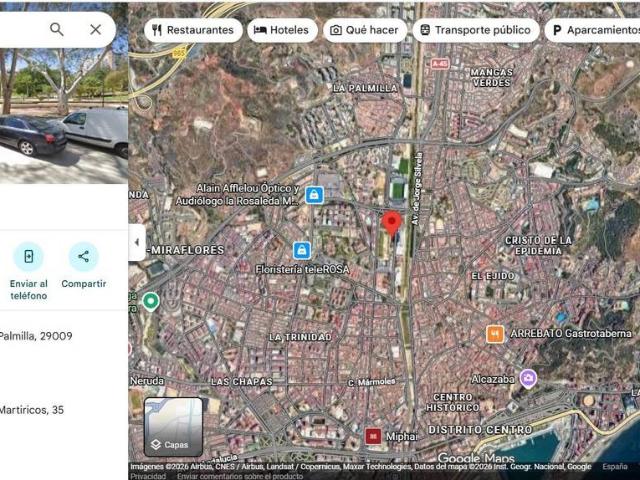Image resolution: width=640 pixels, height=480 pixels.
Task: Click the ARREBATO Gastrotaberna label text
Action: (x=571, y=334)
